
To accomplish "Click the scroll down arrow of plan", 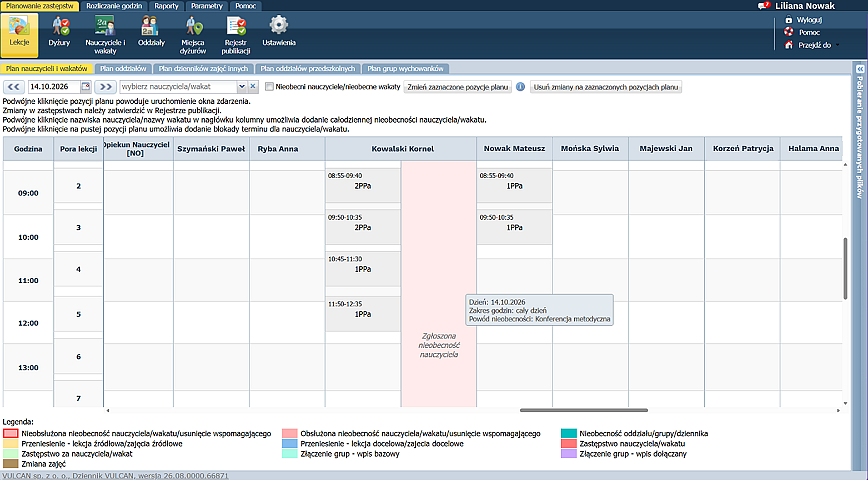I will [x=845, y=404].
